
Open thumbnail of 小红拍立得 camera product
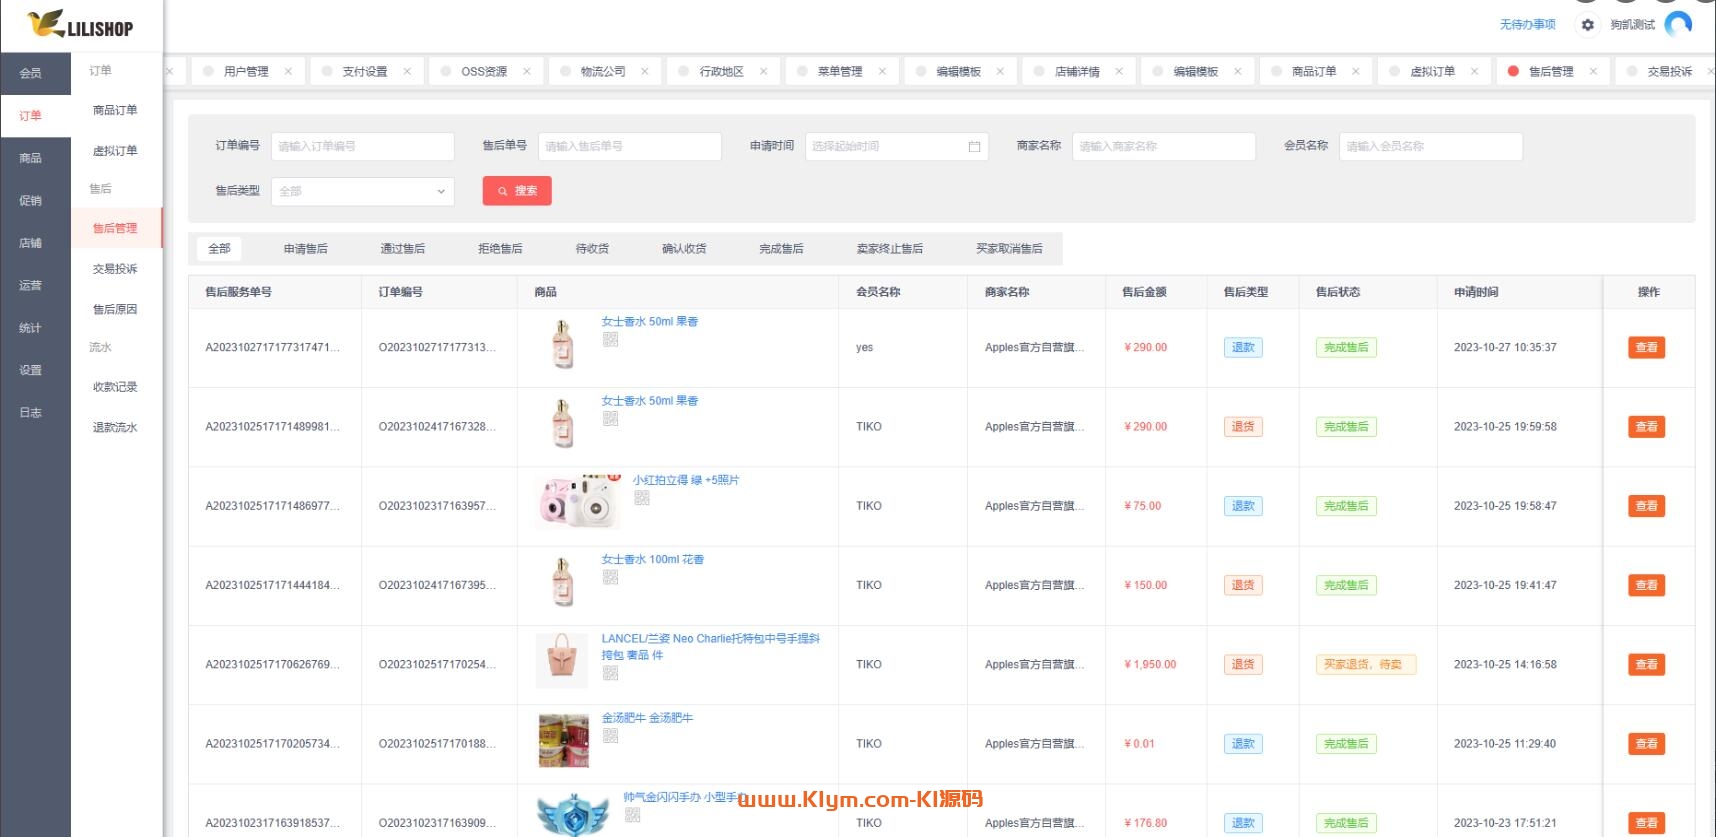(578, 502)
